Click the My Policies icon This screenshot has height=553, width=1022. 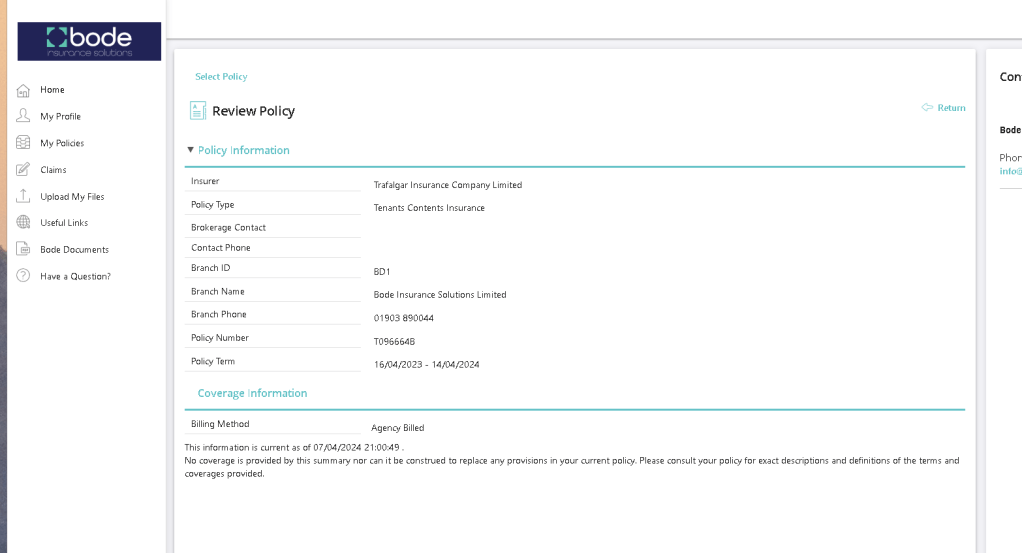(23, 143)
